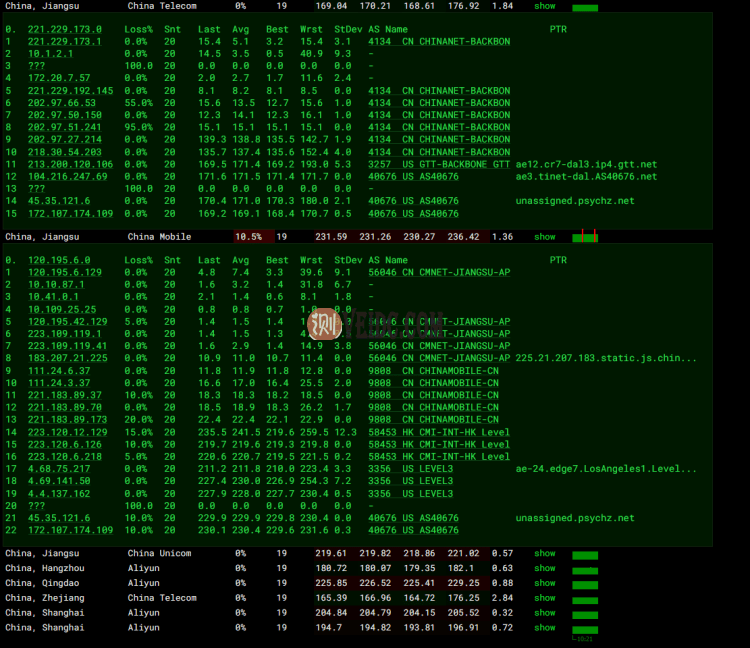Click show on Shanghai Aliyun 204.84 row
This screenshot has height=648, width=750.
[x=544, y=613]
